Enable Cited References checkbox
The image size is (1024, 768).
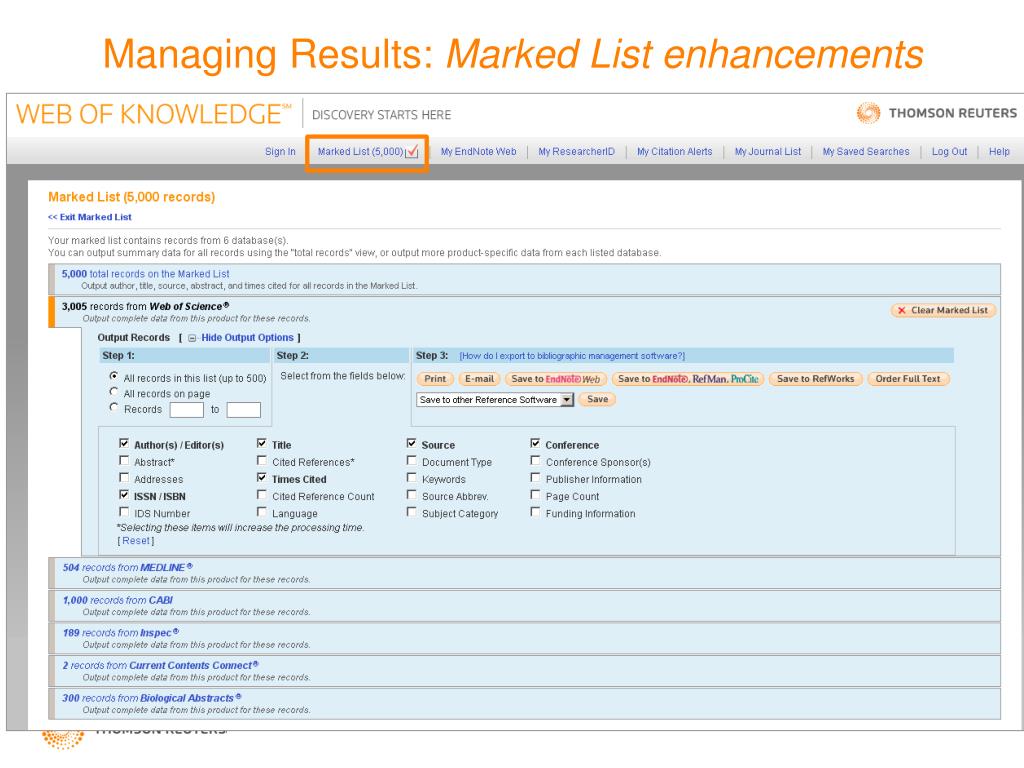tap(262, 461)
